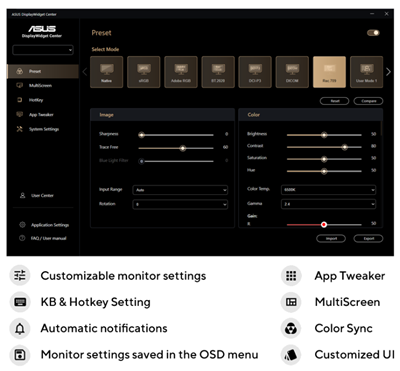Click the Color panel scrollbar

pos(381,128)
